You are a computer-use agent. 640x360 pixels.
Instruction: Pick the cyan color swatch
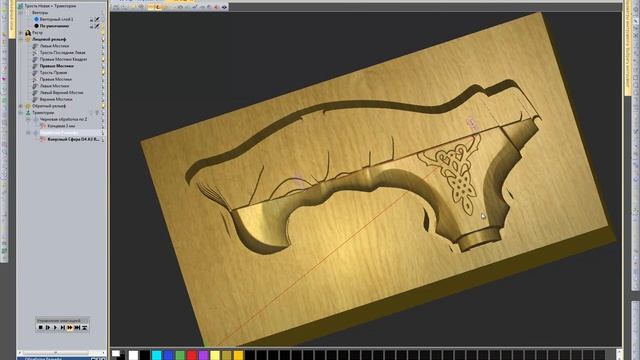coord(157,355)
